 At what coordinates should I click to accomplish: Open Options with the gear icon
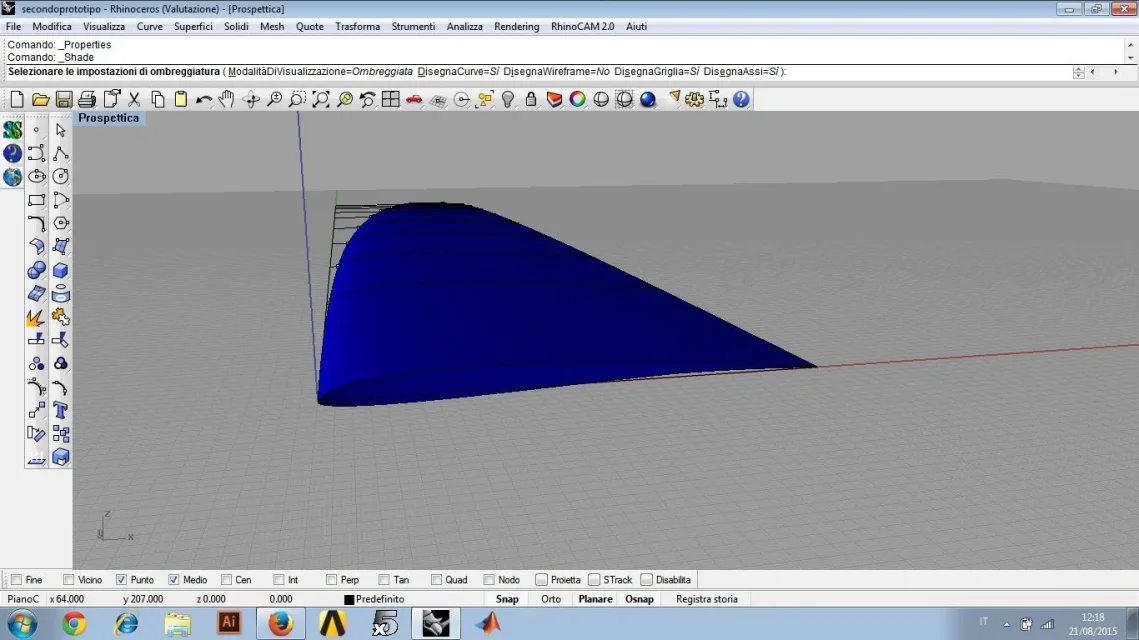click(x=694, y=100)
